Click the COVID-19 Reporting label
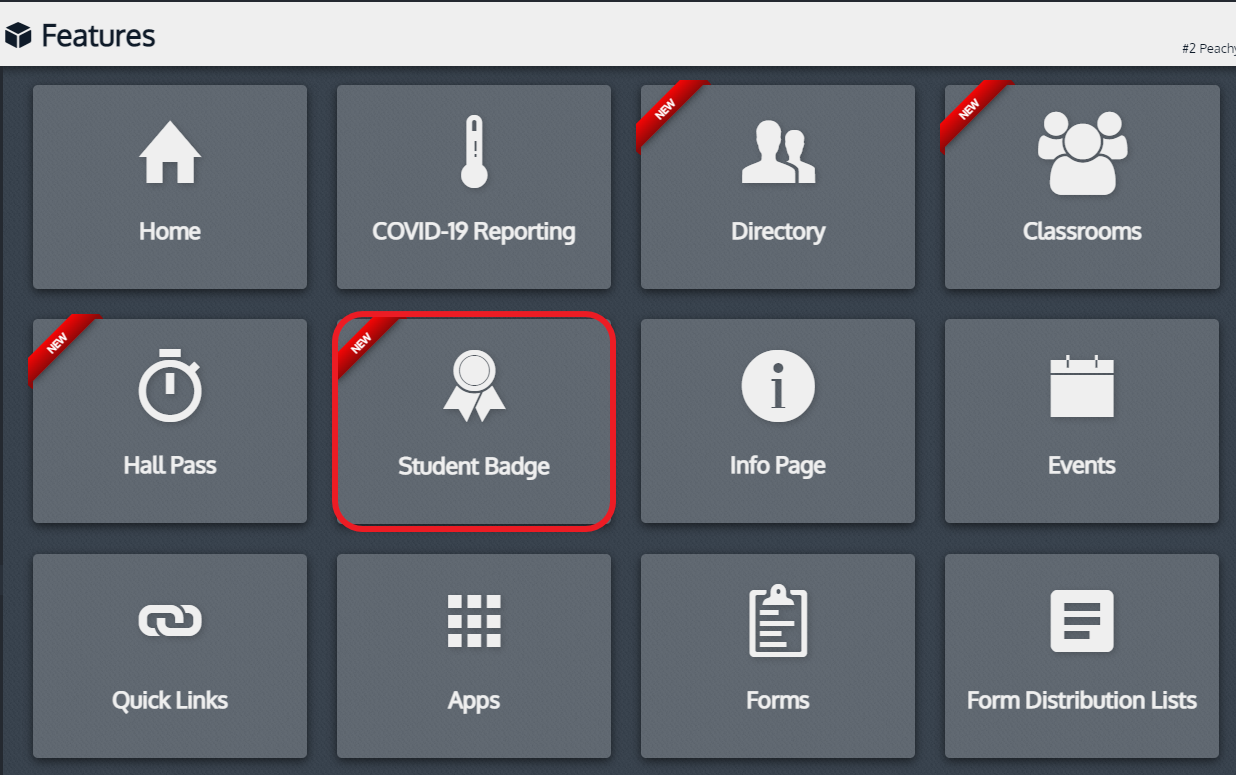 tap(474, 231)
